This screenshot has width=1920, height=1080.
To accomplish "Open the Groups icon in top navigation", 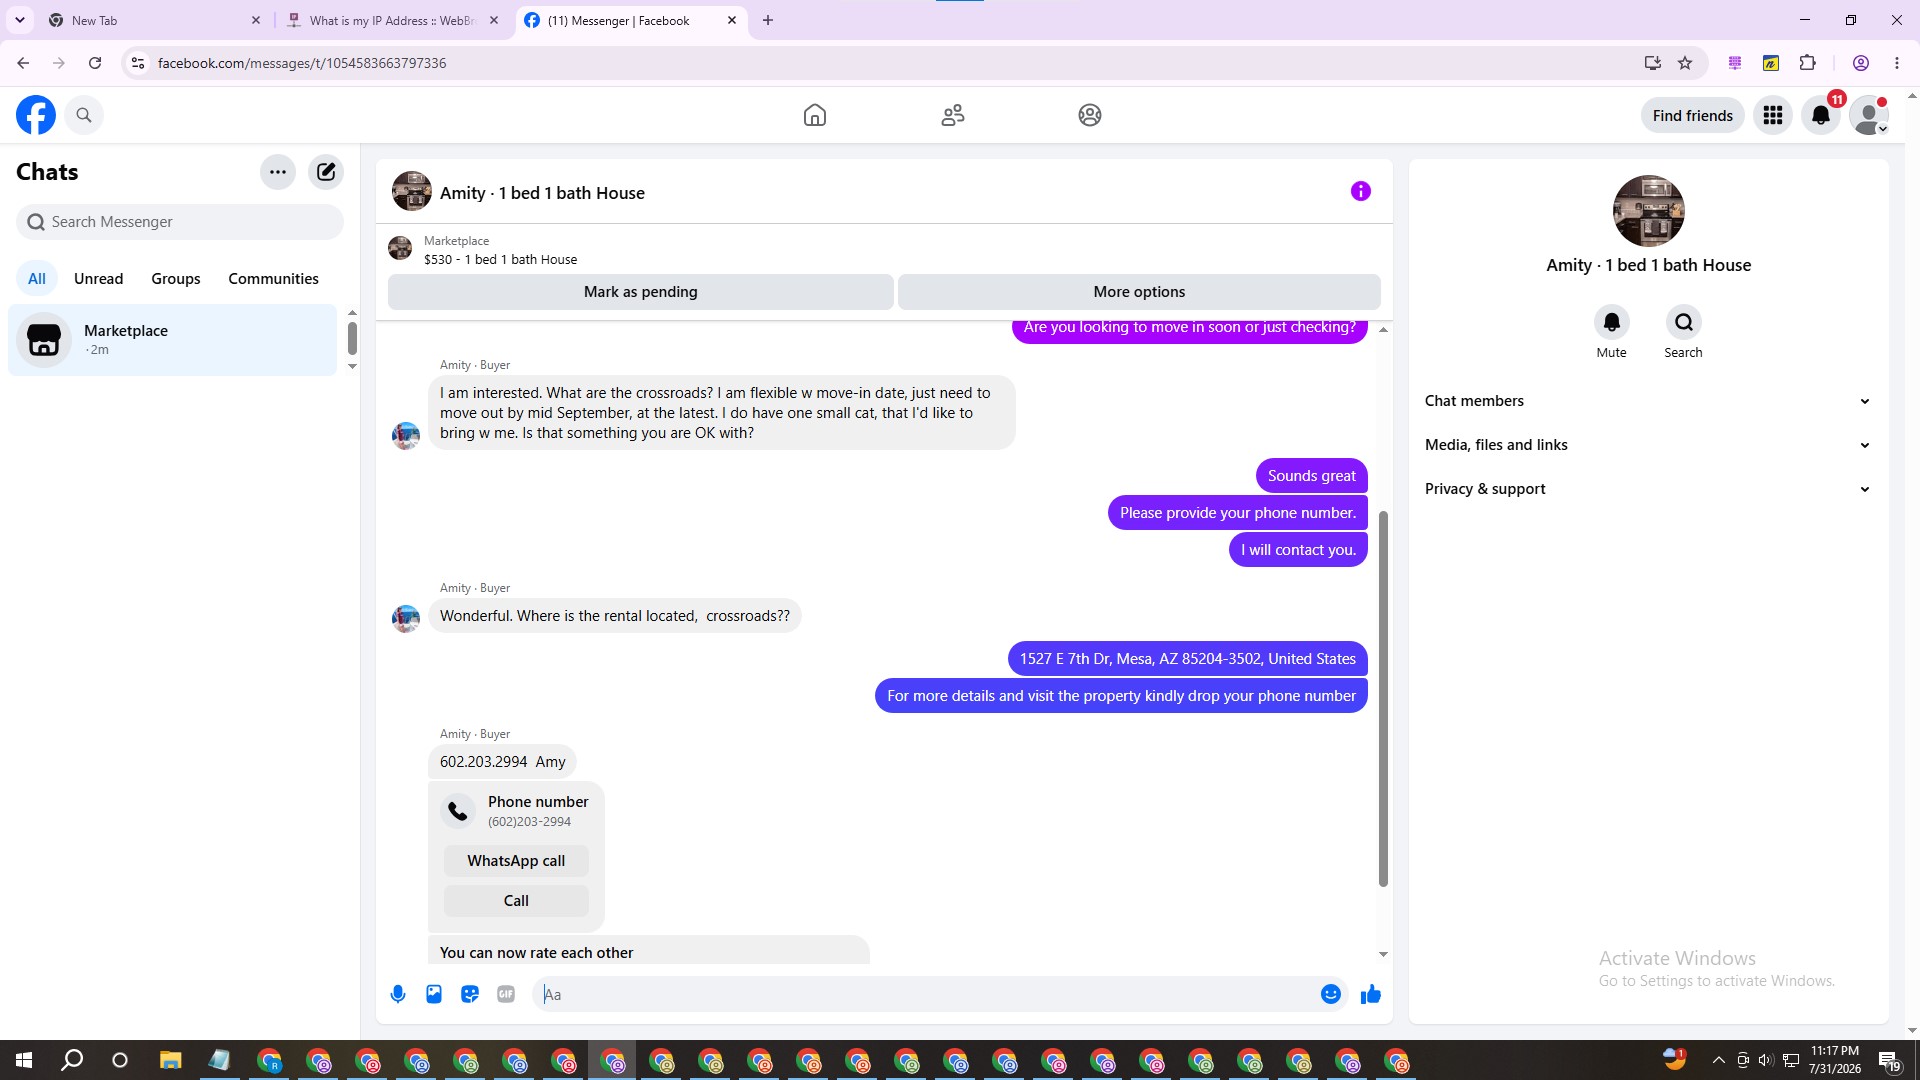I will [1090, 115].
